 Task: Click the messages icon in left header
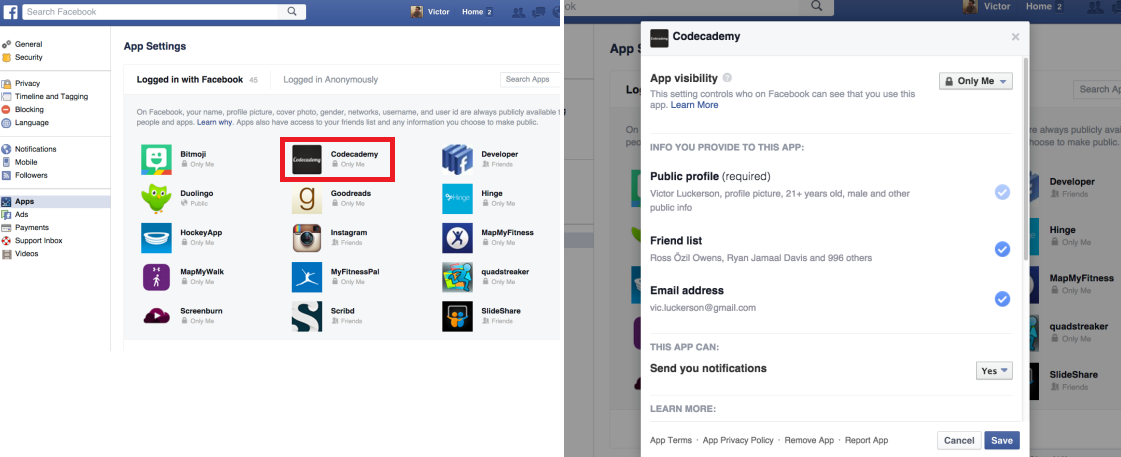point(540,11)
